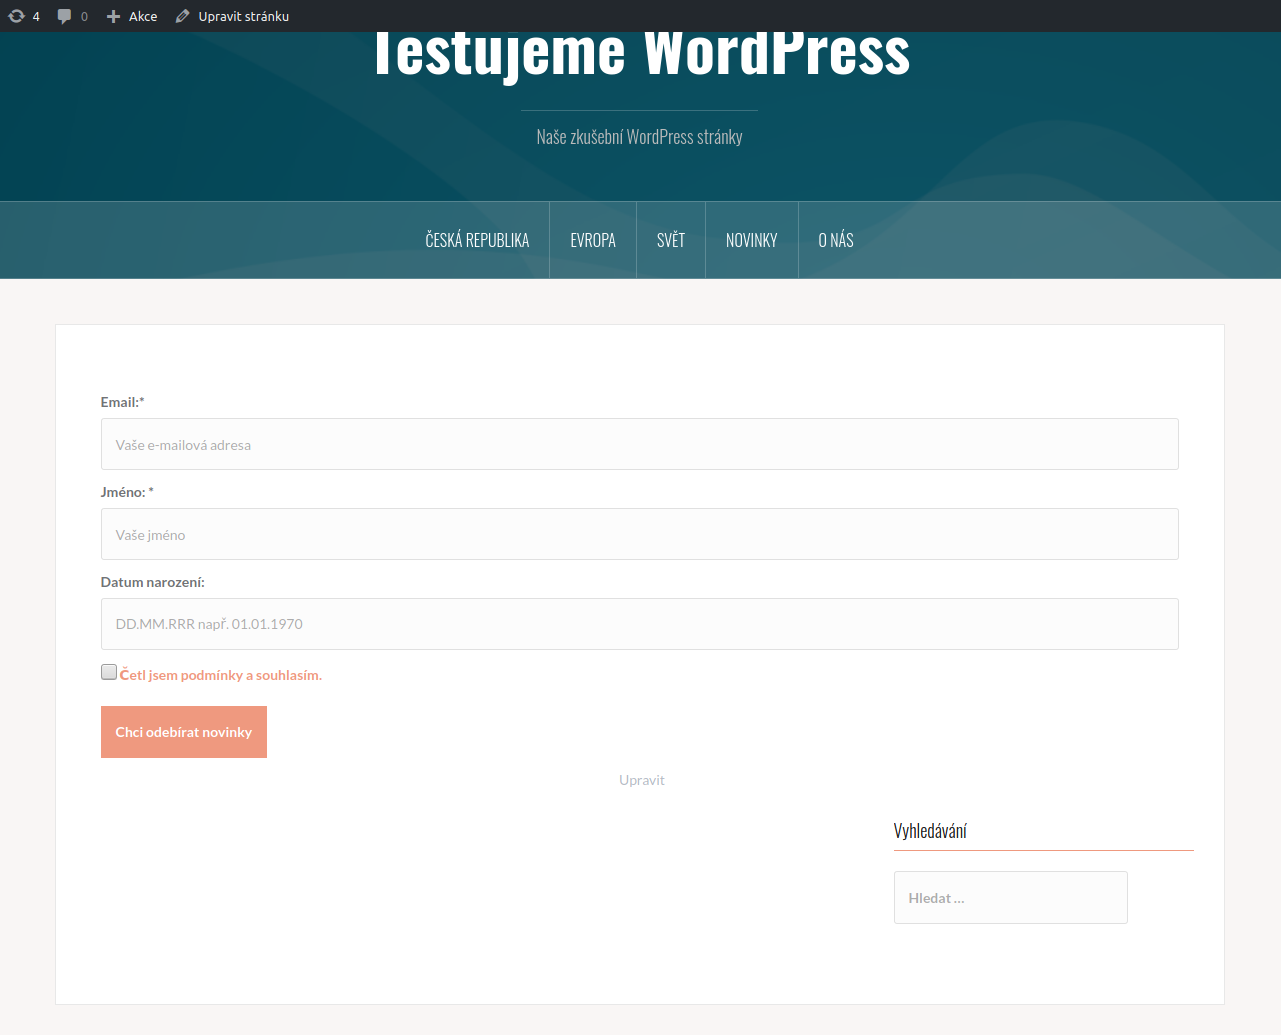Focus the Hledat search field
Image resolution: width=1281 pixels, height=1035 pixels.
[x=1011, y=897]
